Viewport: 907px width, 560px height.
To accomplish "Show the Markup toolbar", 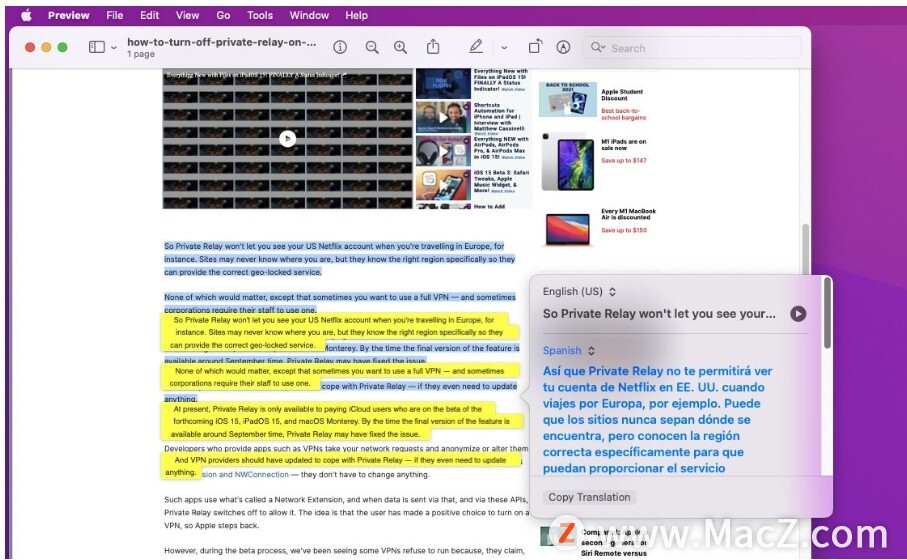I will pos(563,47).
